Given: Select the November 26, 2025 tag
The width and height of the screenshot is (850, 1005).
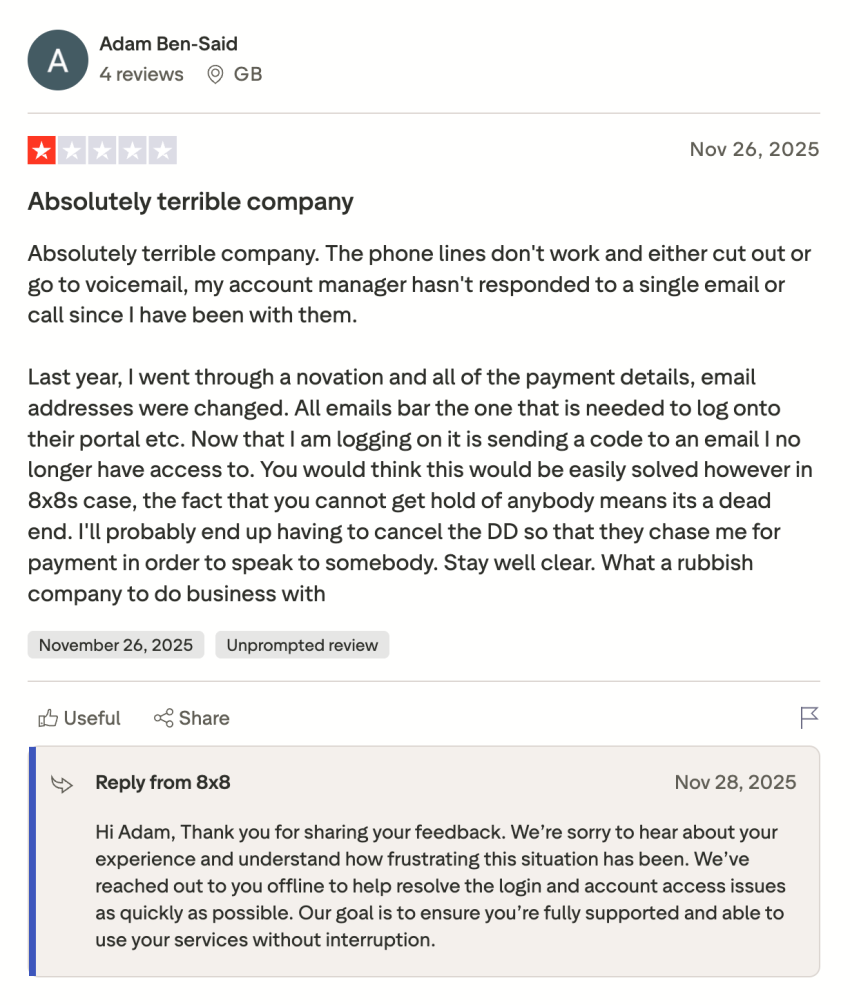Looking at the screenshot, I should pos(115,645).
